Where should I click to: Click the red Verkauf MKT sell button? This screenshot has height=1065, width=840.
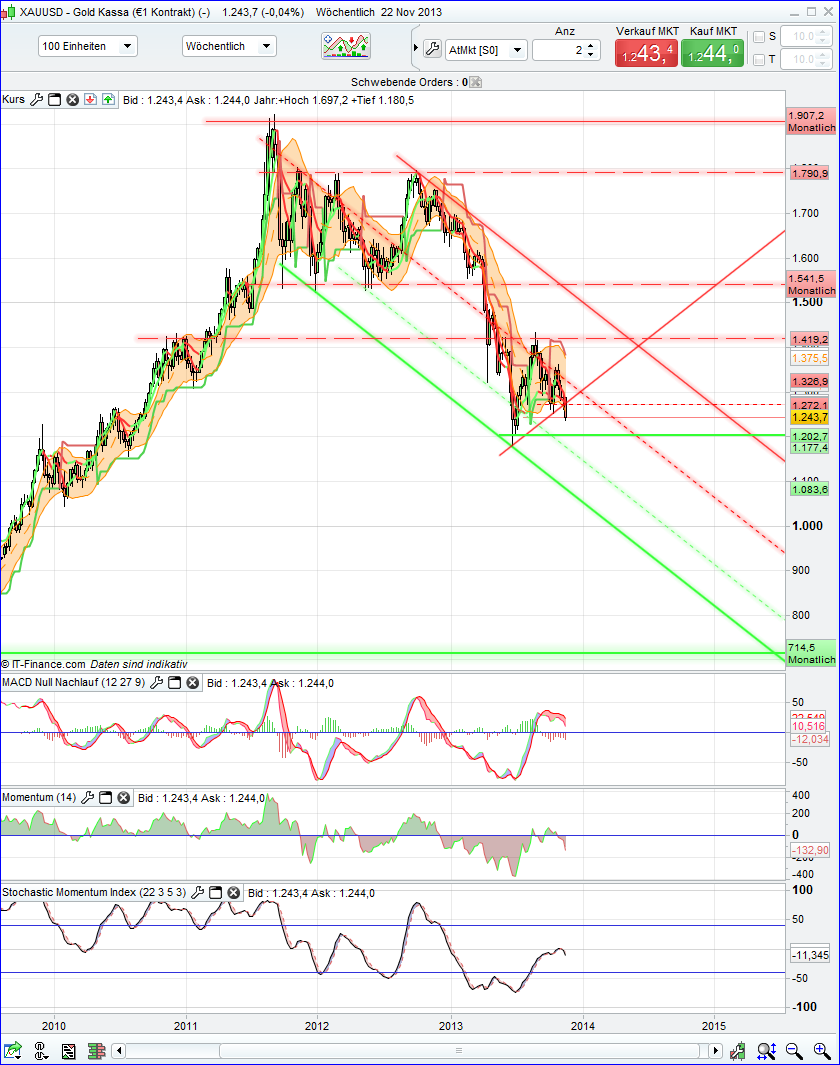point(645,51)
